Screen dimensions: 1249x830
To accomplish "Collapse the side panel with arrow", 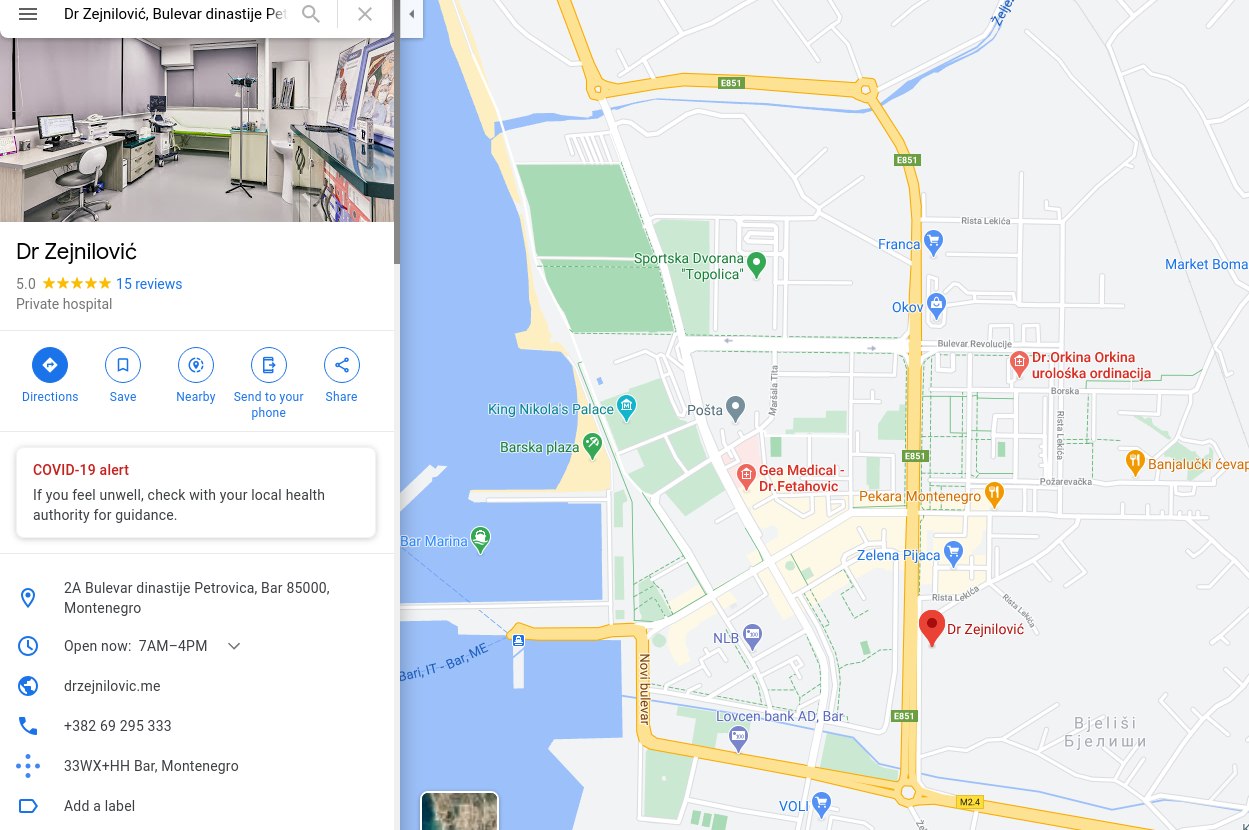I will [412, 14].
